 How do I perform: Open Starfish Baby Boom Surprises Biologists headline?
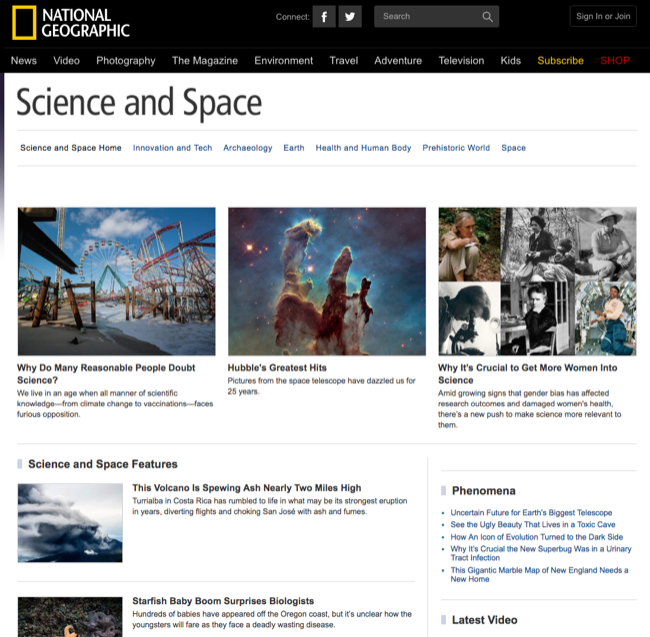tap(223, 601)
